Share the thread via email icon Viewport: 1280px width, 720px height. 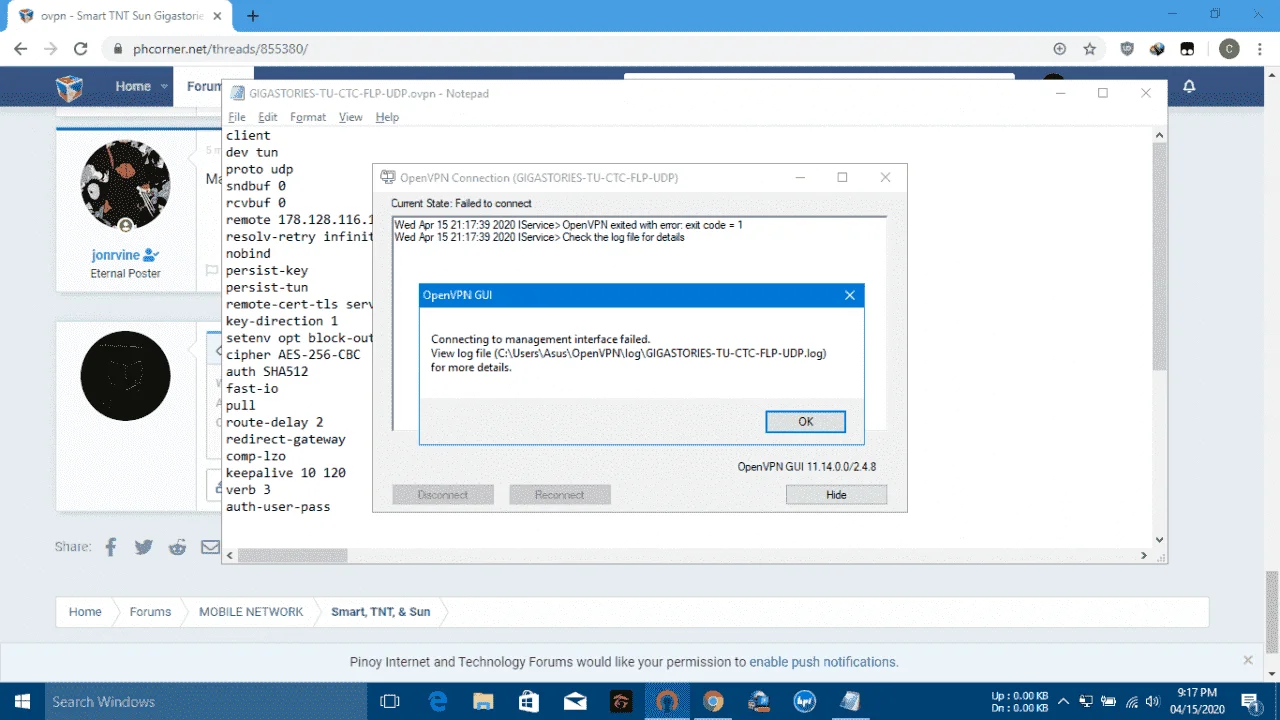210,547
